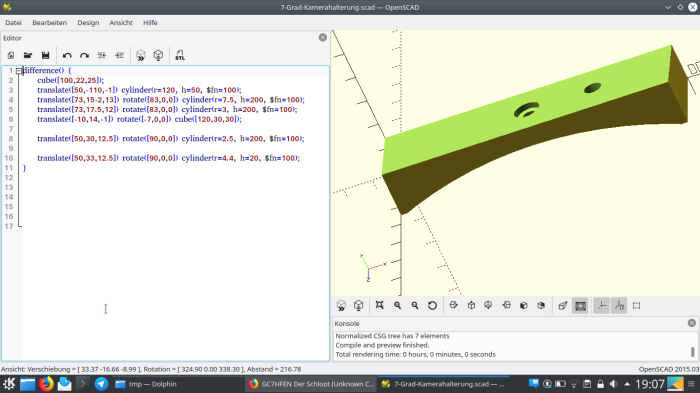Save the file with the floppy disk icon
Viewport: 700px width, 393px height.
(x=46, y=55)
